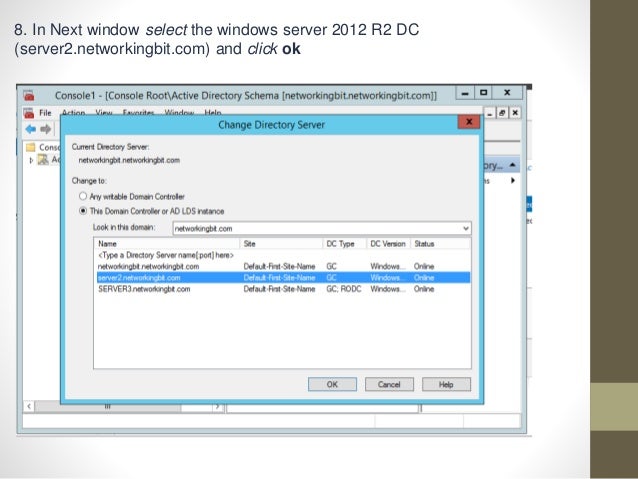Screen dimensions: 638x479
Task: Sort list by Site column header
Action: [281, 243]
